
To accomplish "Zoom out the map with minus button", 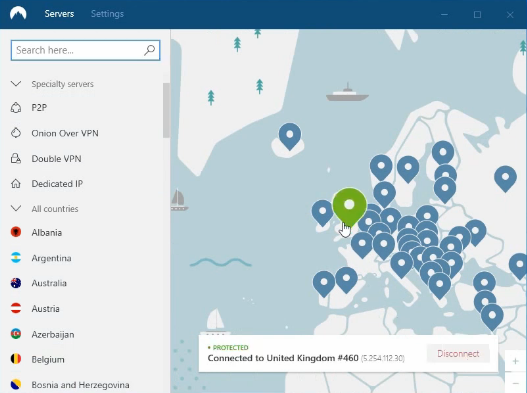I will pos(515,383).
